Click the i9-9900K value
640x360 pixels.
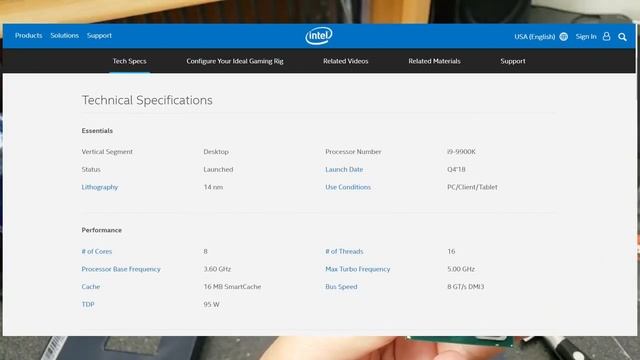(x=461, y=151)
